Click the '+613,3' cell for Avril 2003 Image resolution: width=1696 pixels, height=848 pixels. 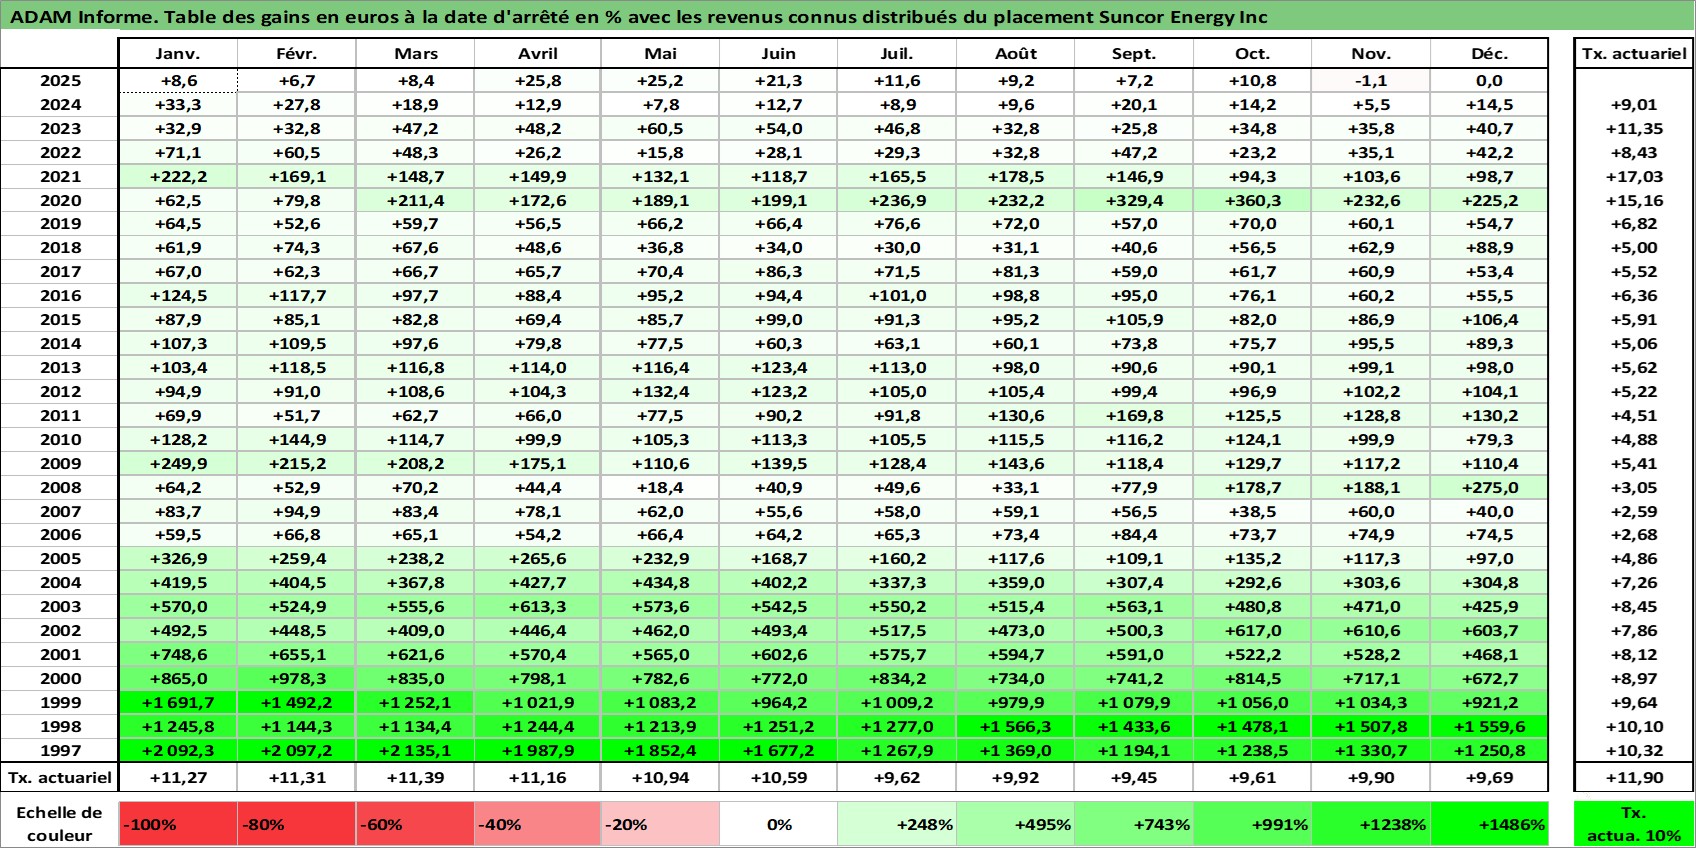[538, 606]
